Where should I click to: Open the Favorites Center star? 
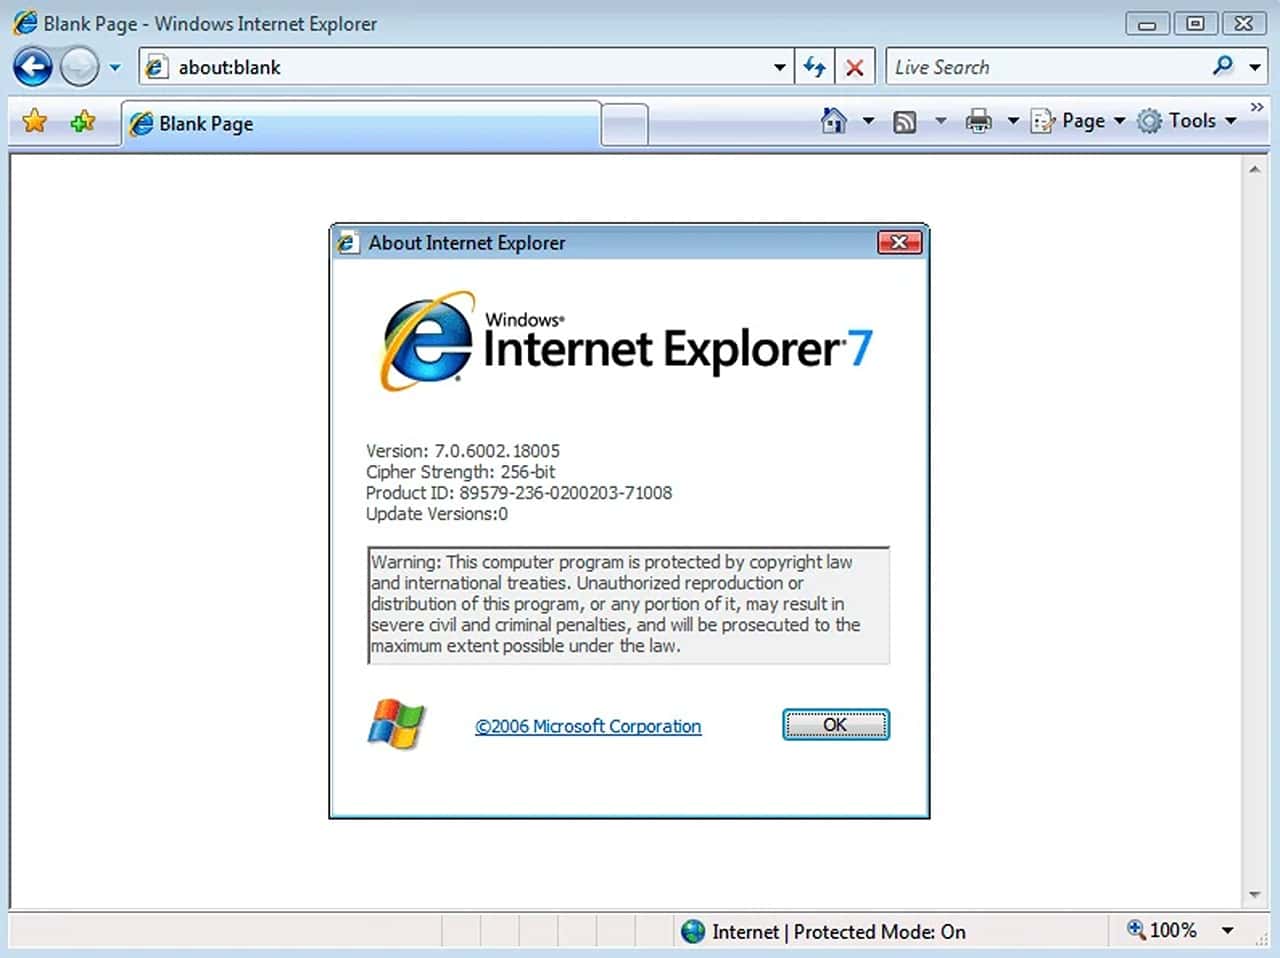35,122
